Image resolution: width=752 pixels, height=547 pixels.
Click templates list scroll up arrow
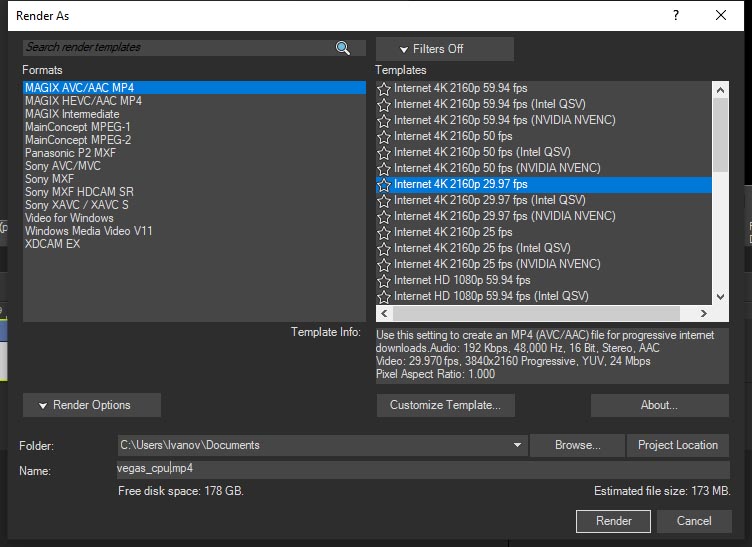(720, 90)
